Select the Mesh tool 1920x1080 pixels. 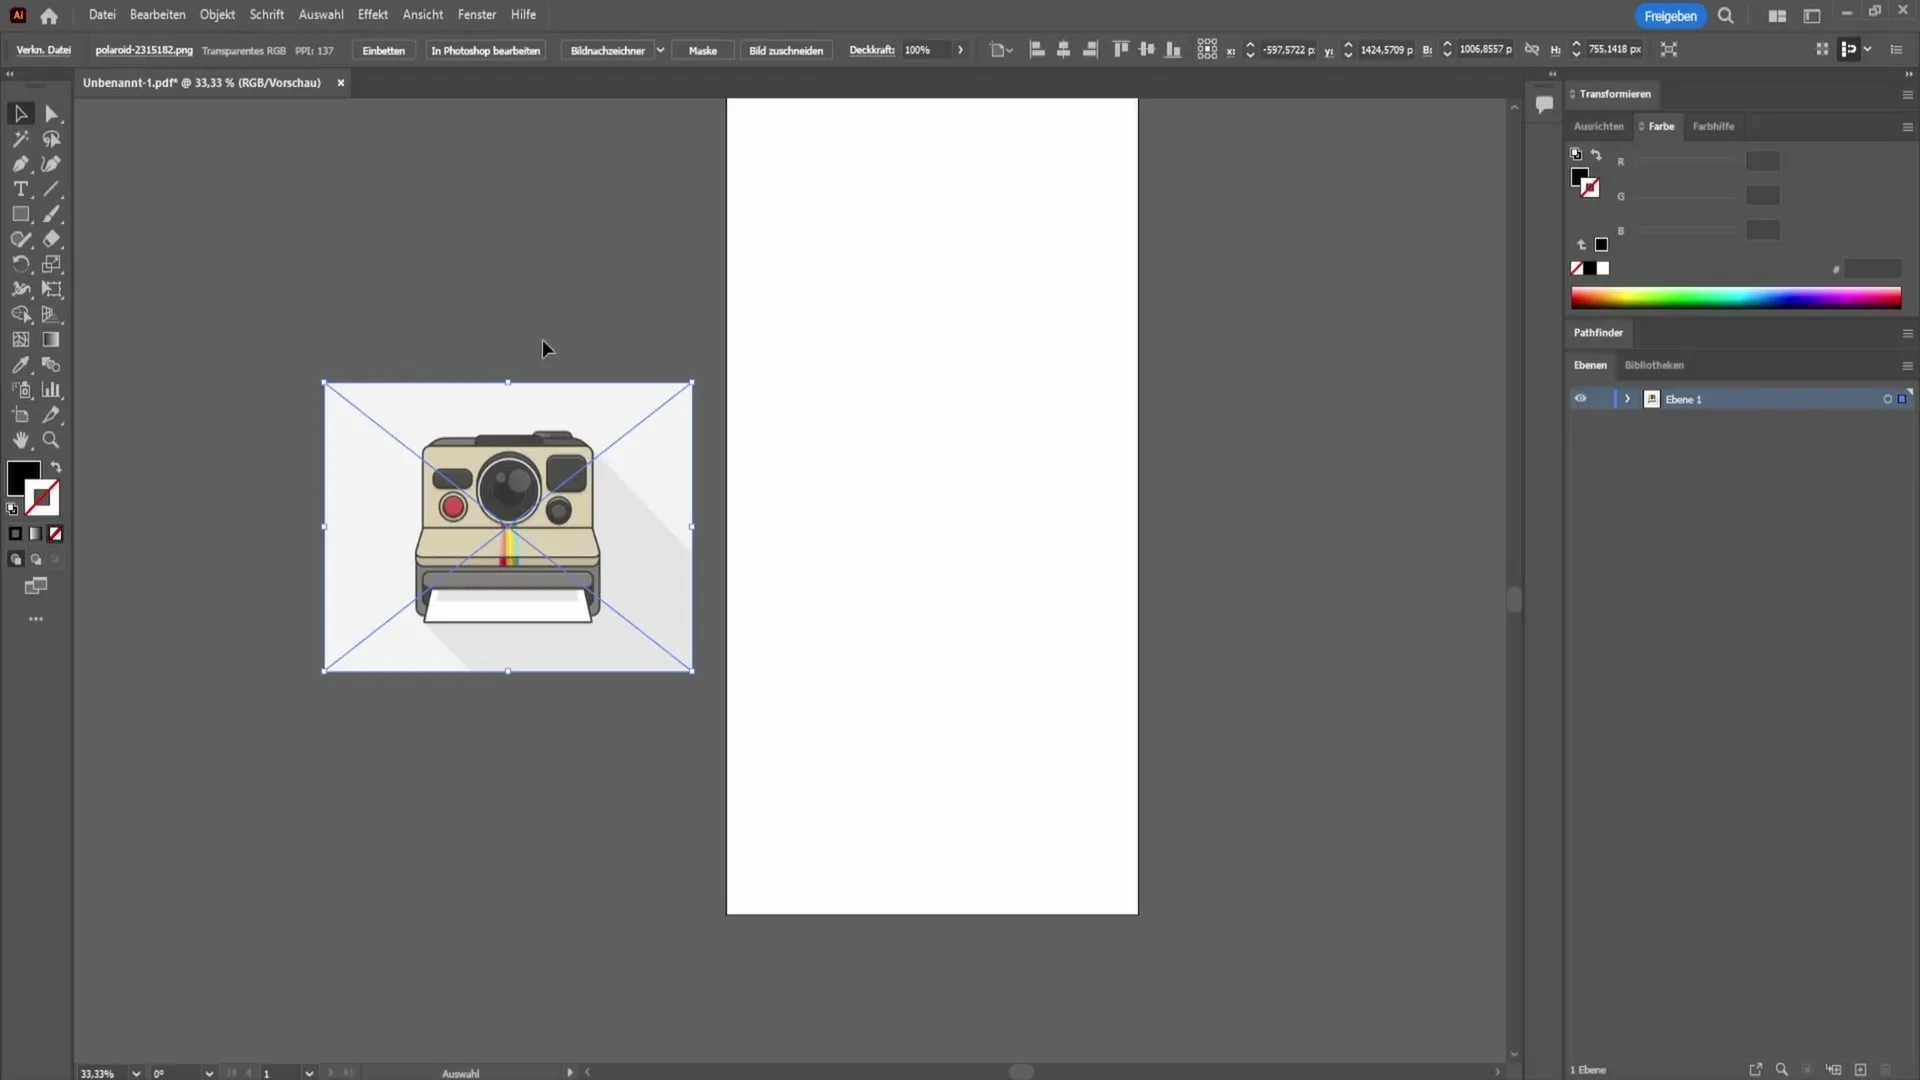pyautogui.click(x=20, y=340)
